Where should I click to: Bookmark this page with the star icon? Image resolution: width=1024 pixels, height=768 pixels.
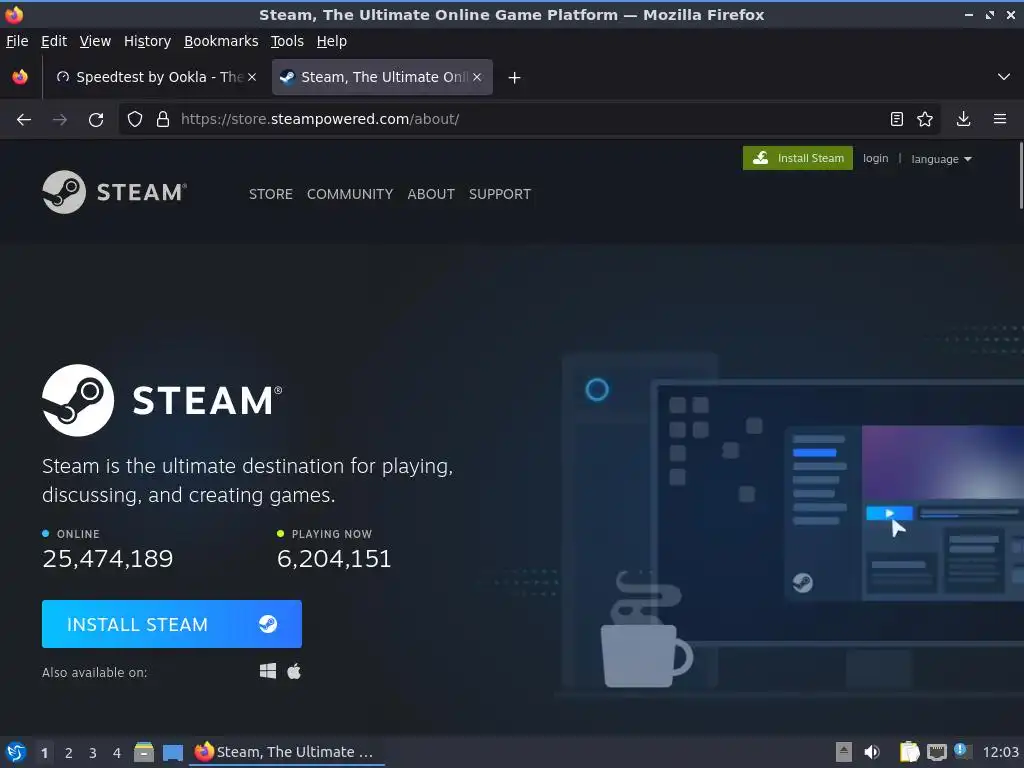pos(925,119)
